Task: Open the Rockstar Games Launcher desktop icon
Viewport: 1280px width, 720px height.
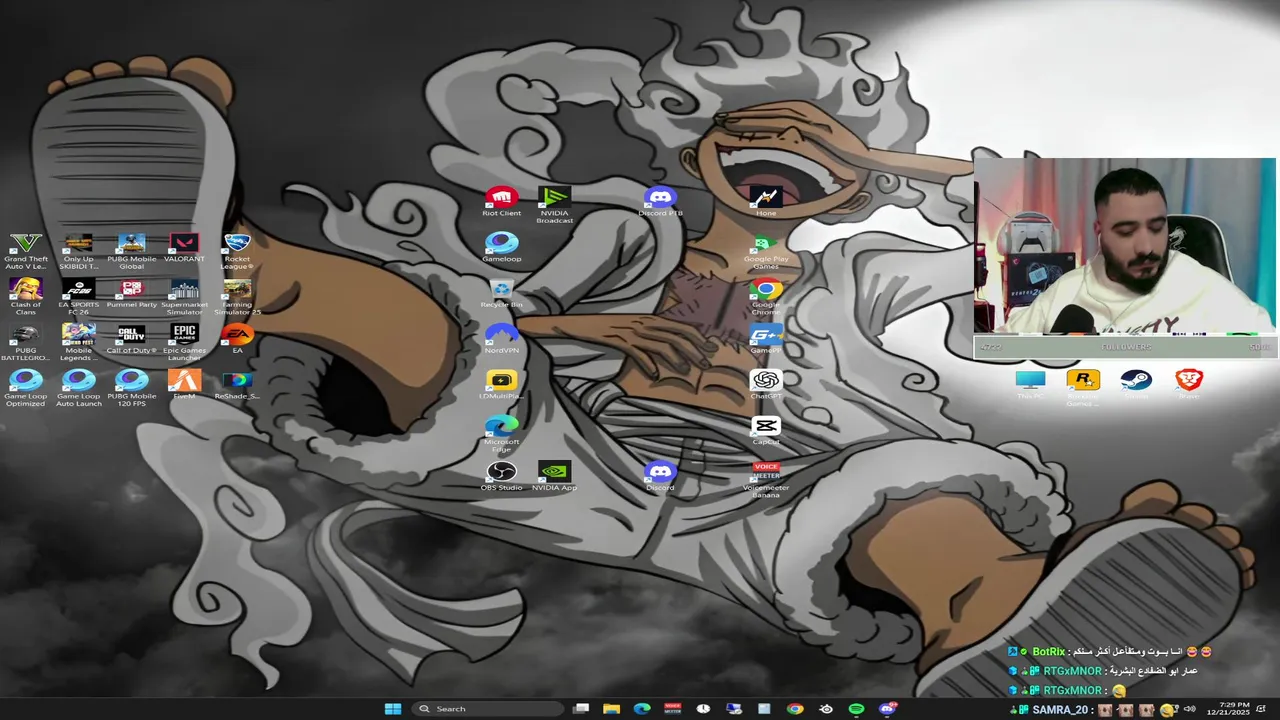Action: (1083, 388)
